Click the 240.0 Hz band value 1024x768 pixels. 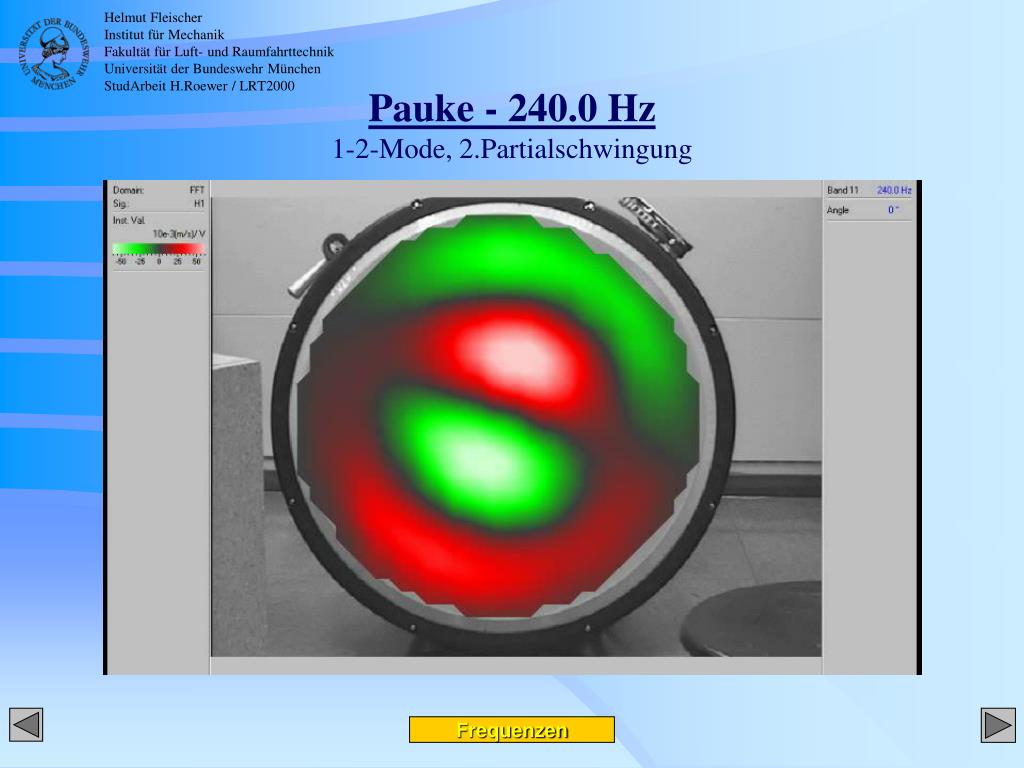click(894, 190)
